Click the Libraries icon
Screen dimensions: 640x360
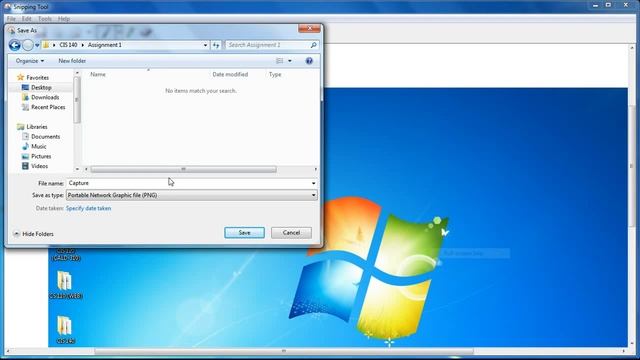20,127
